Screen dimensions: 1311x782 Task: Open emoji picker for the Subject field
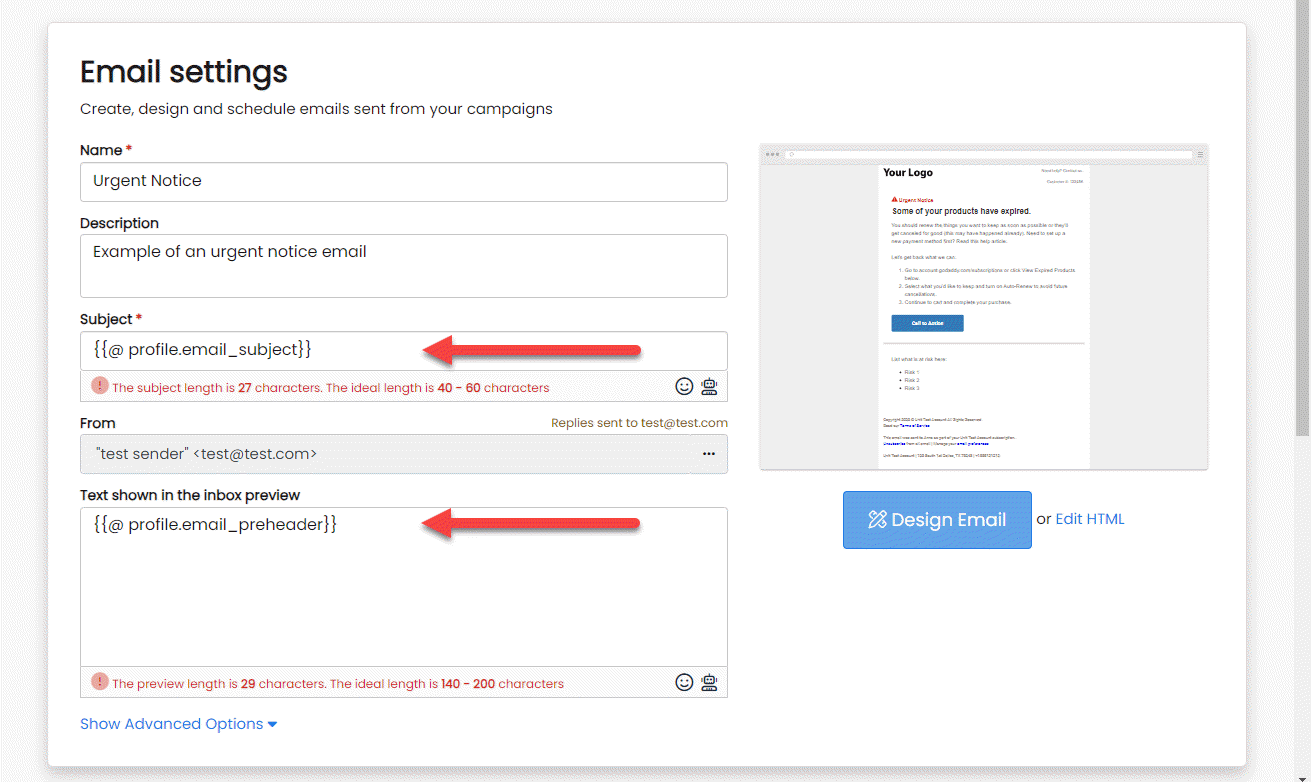(x=684, y=386)
